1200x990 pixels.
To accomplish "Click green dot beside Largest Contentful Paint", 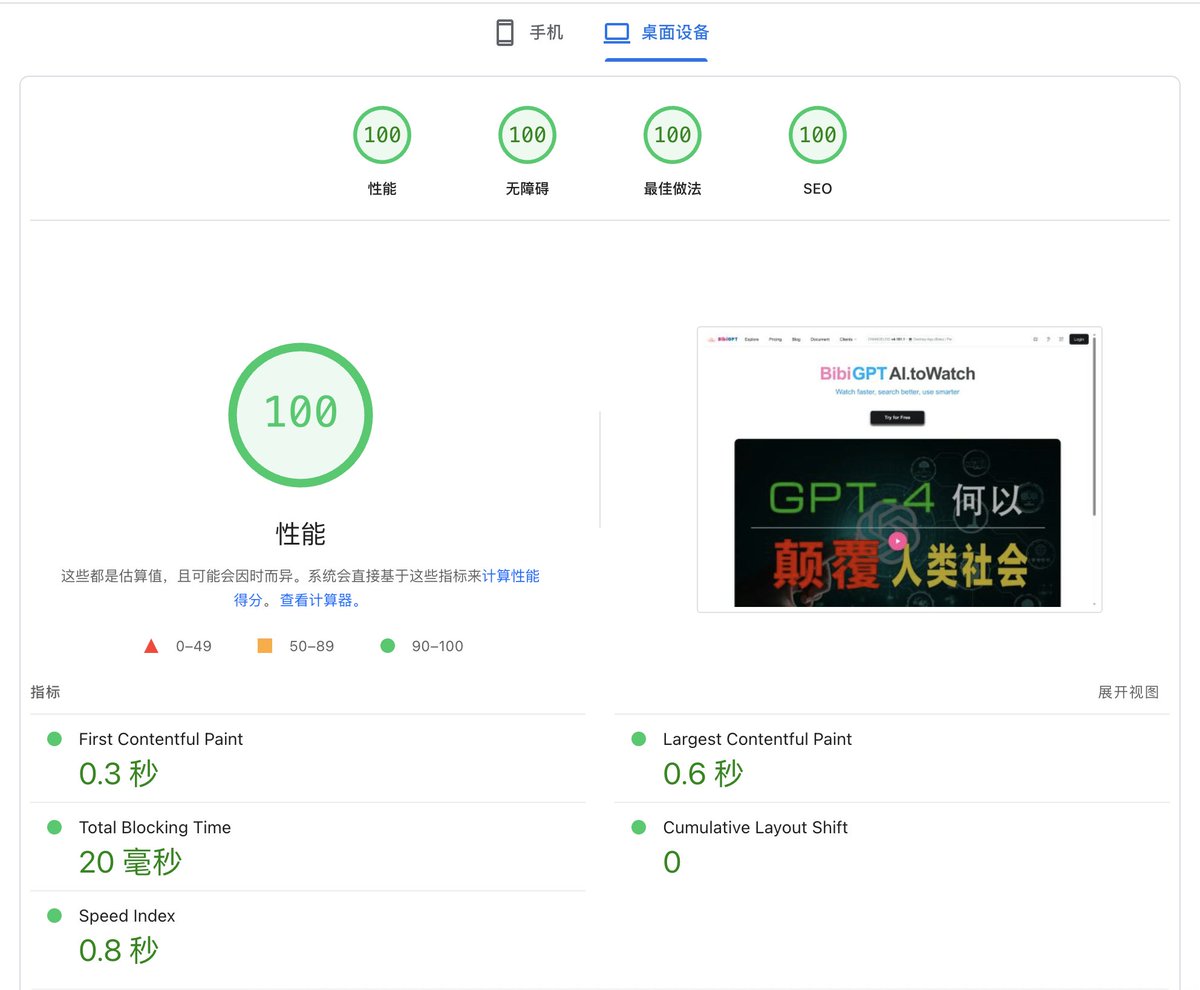I will (639, 739).
